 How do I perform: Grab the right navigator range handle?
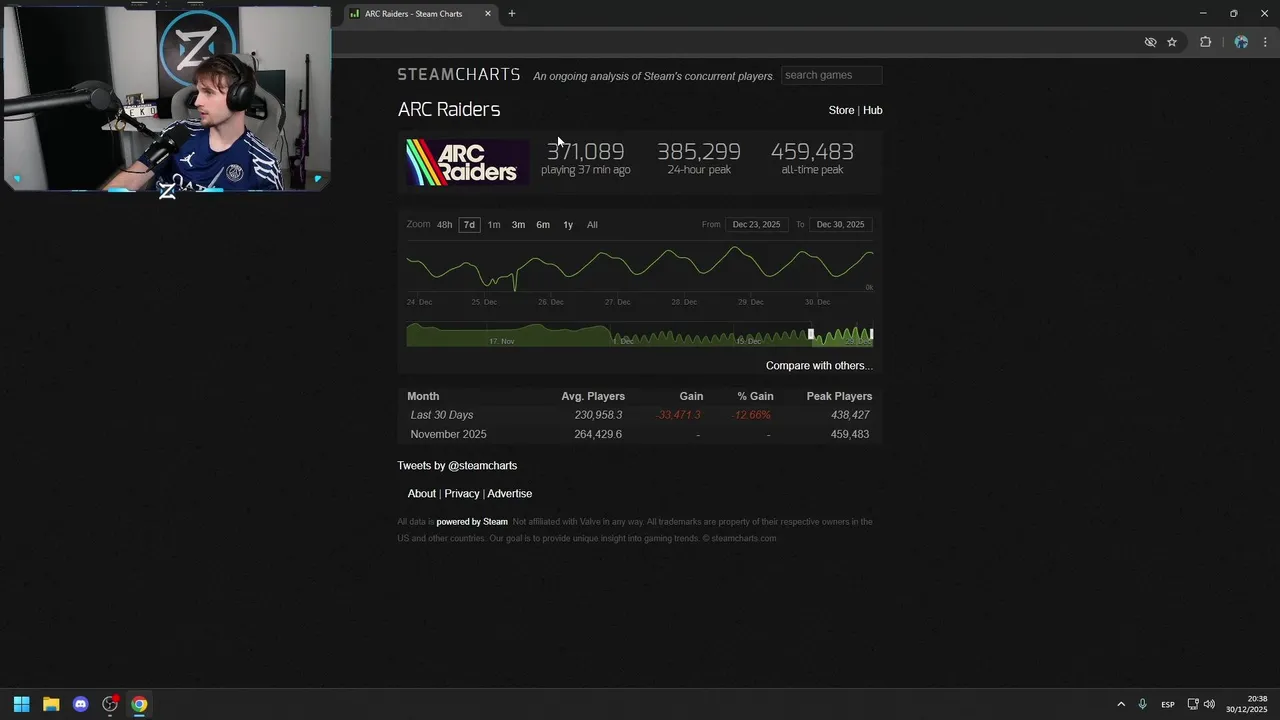click(872, 334)
